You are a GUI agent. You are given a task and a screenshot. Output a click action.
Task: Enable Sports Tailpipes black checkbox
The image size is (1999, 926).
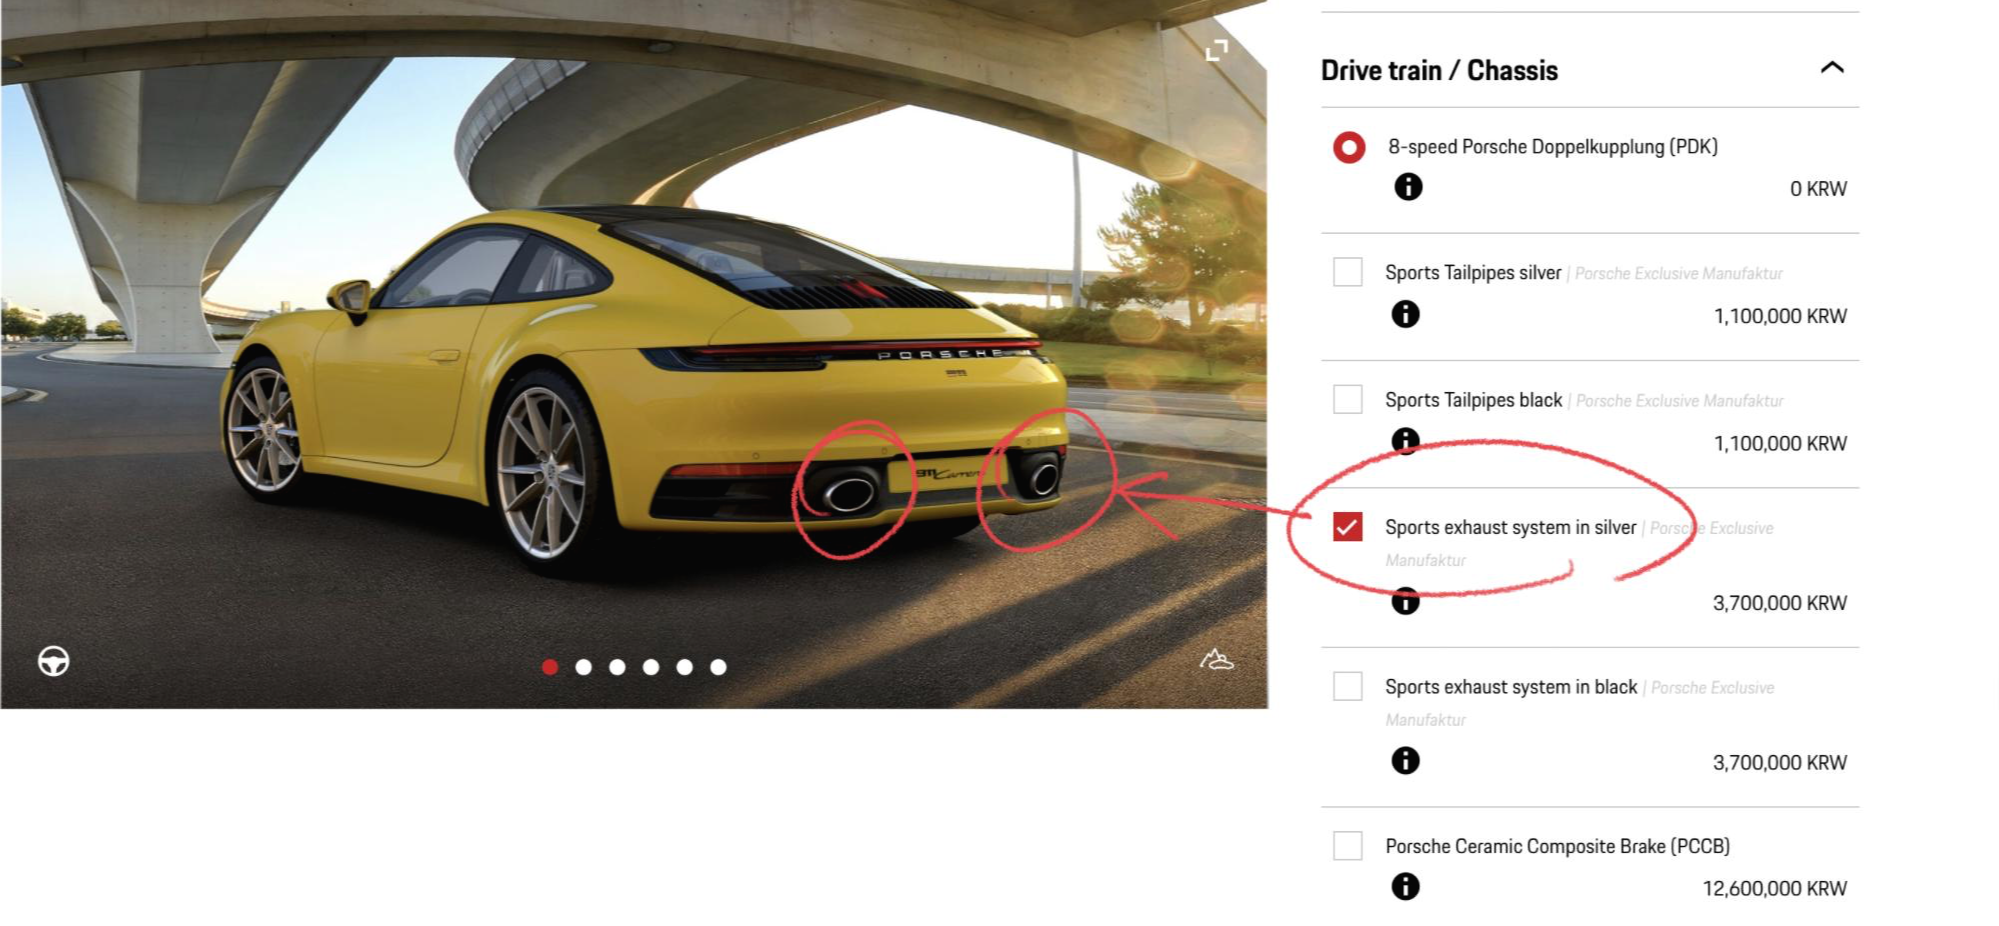click(x=1348, y=399)
